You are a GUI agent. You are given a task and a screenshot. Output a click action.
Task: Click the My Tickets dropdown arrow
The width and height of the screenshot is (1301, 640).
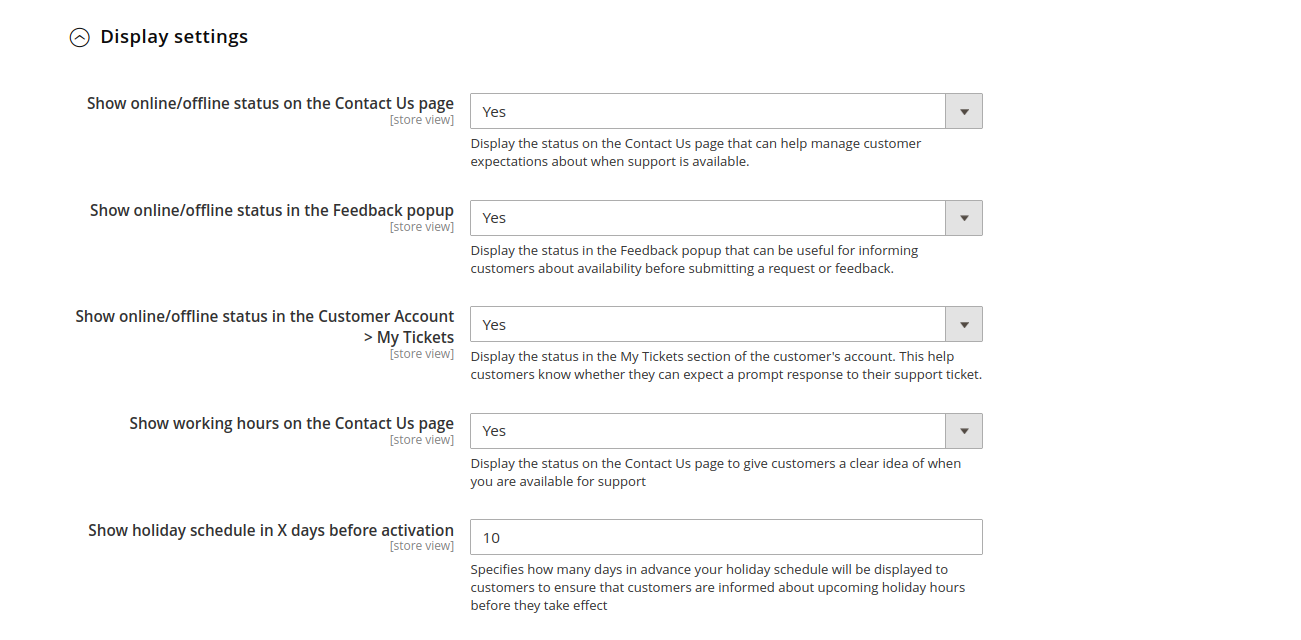click(963, 324)
